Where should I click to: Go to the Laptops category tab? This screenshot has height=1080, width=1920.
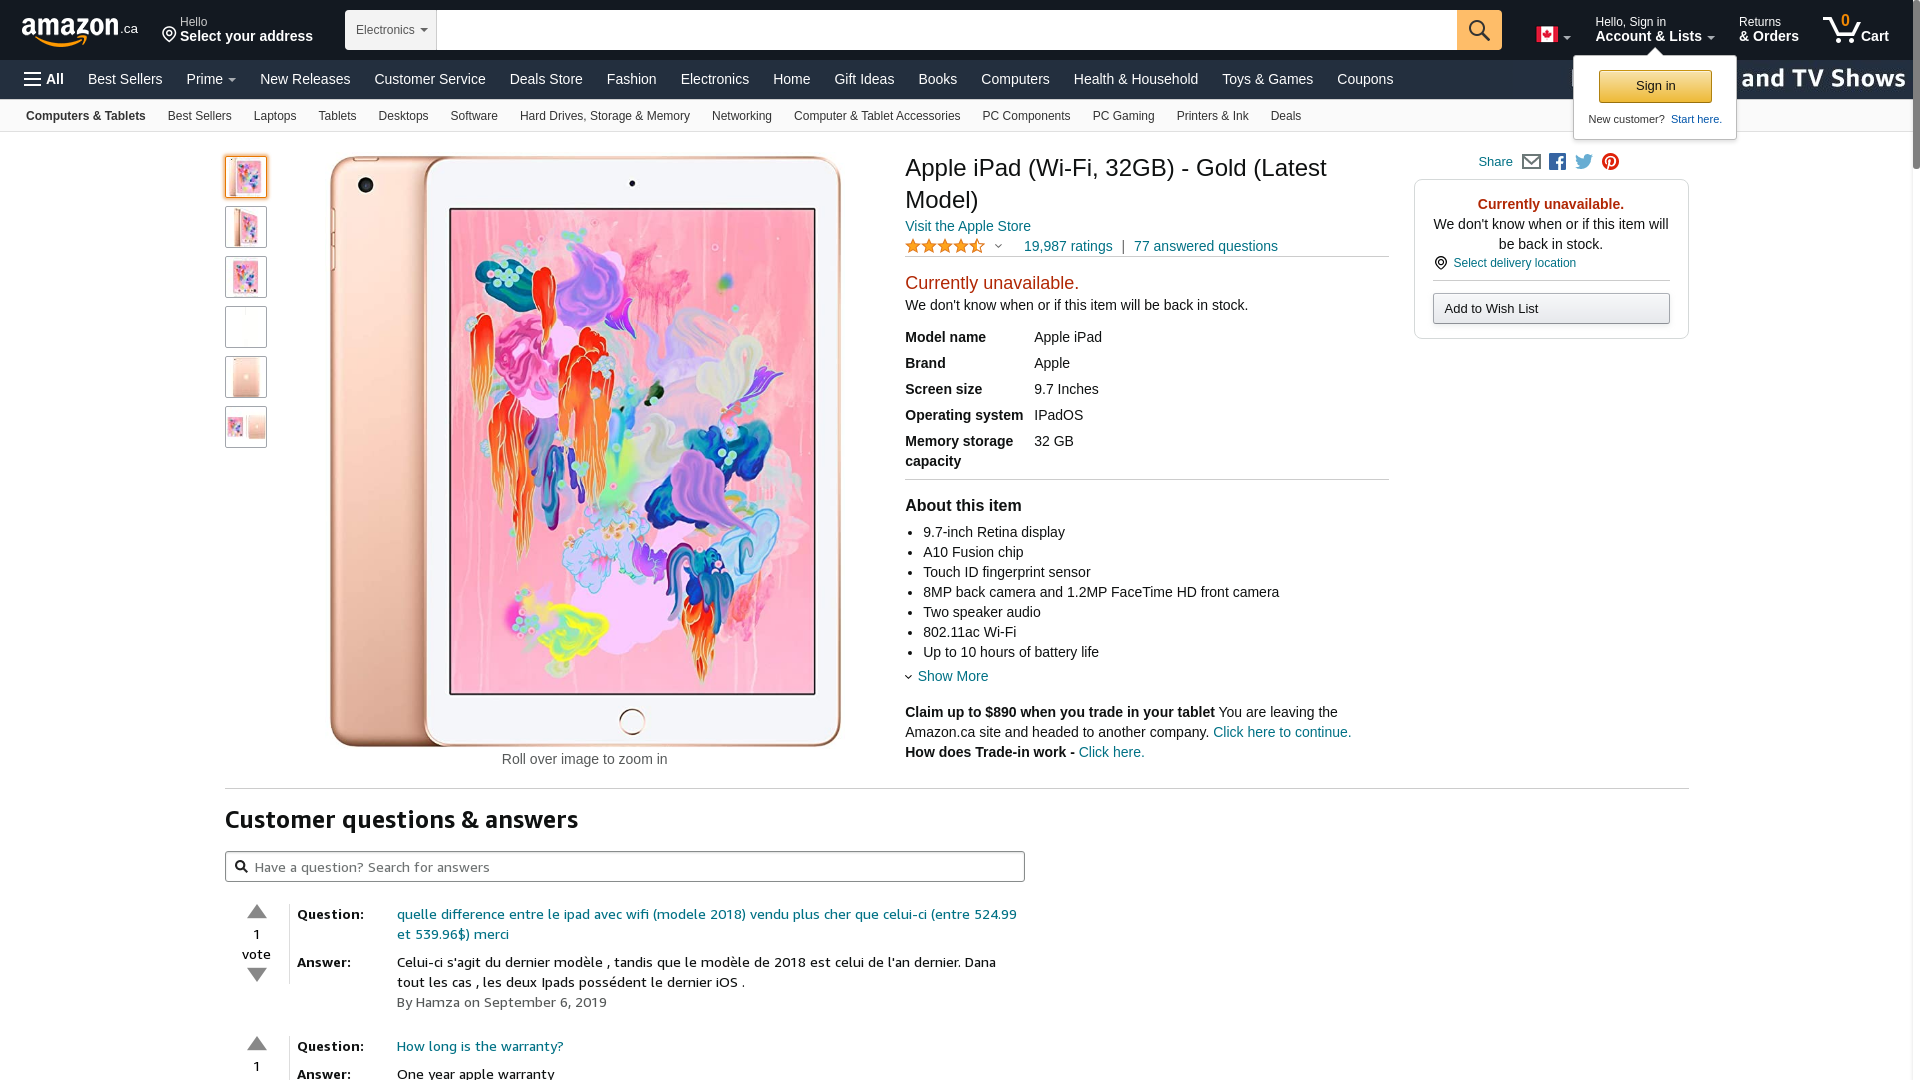pos(275,116)
